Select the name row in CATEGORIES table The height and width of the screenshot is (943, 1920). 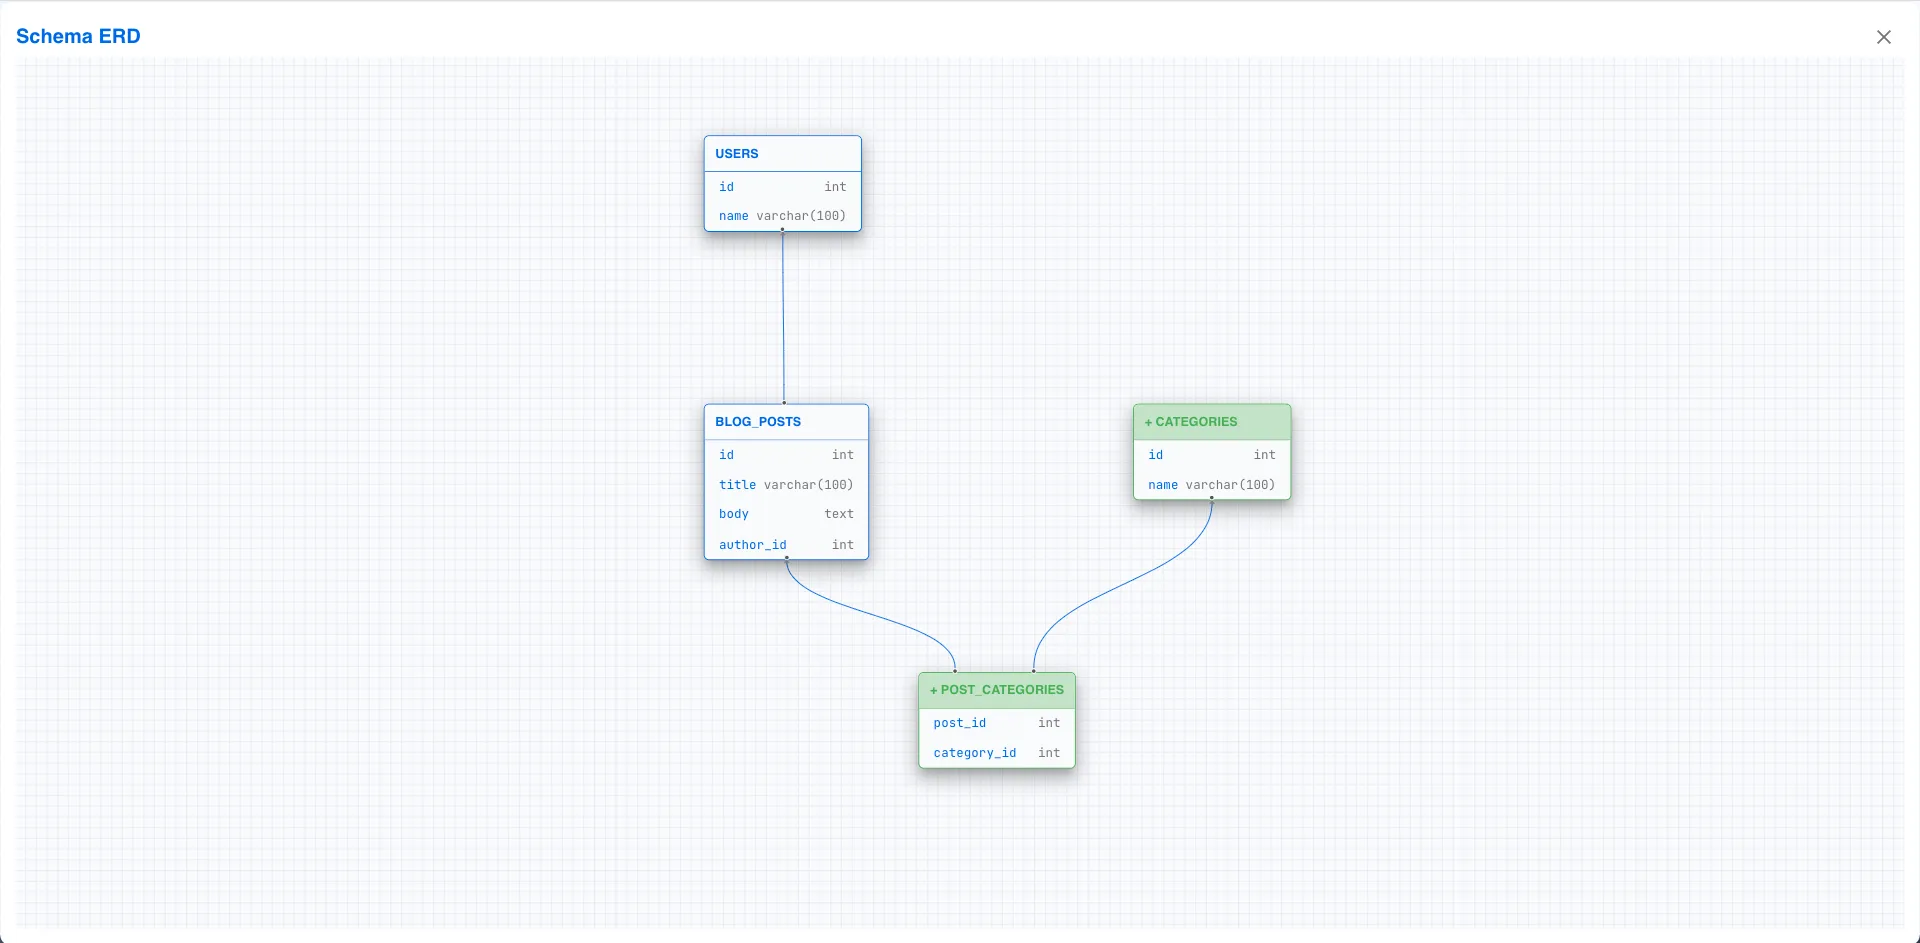(1212, 485)
